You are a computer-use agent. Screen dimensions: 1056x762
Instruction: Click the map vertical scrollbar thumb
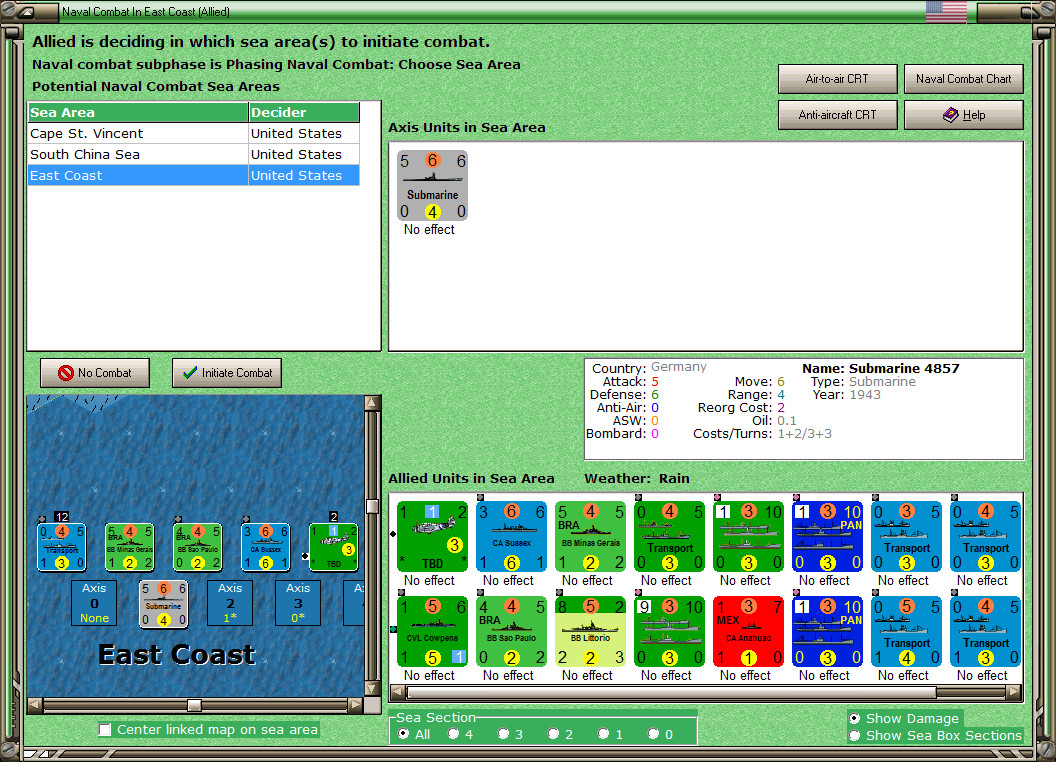(372, 507)
